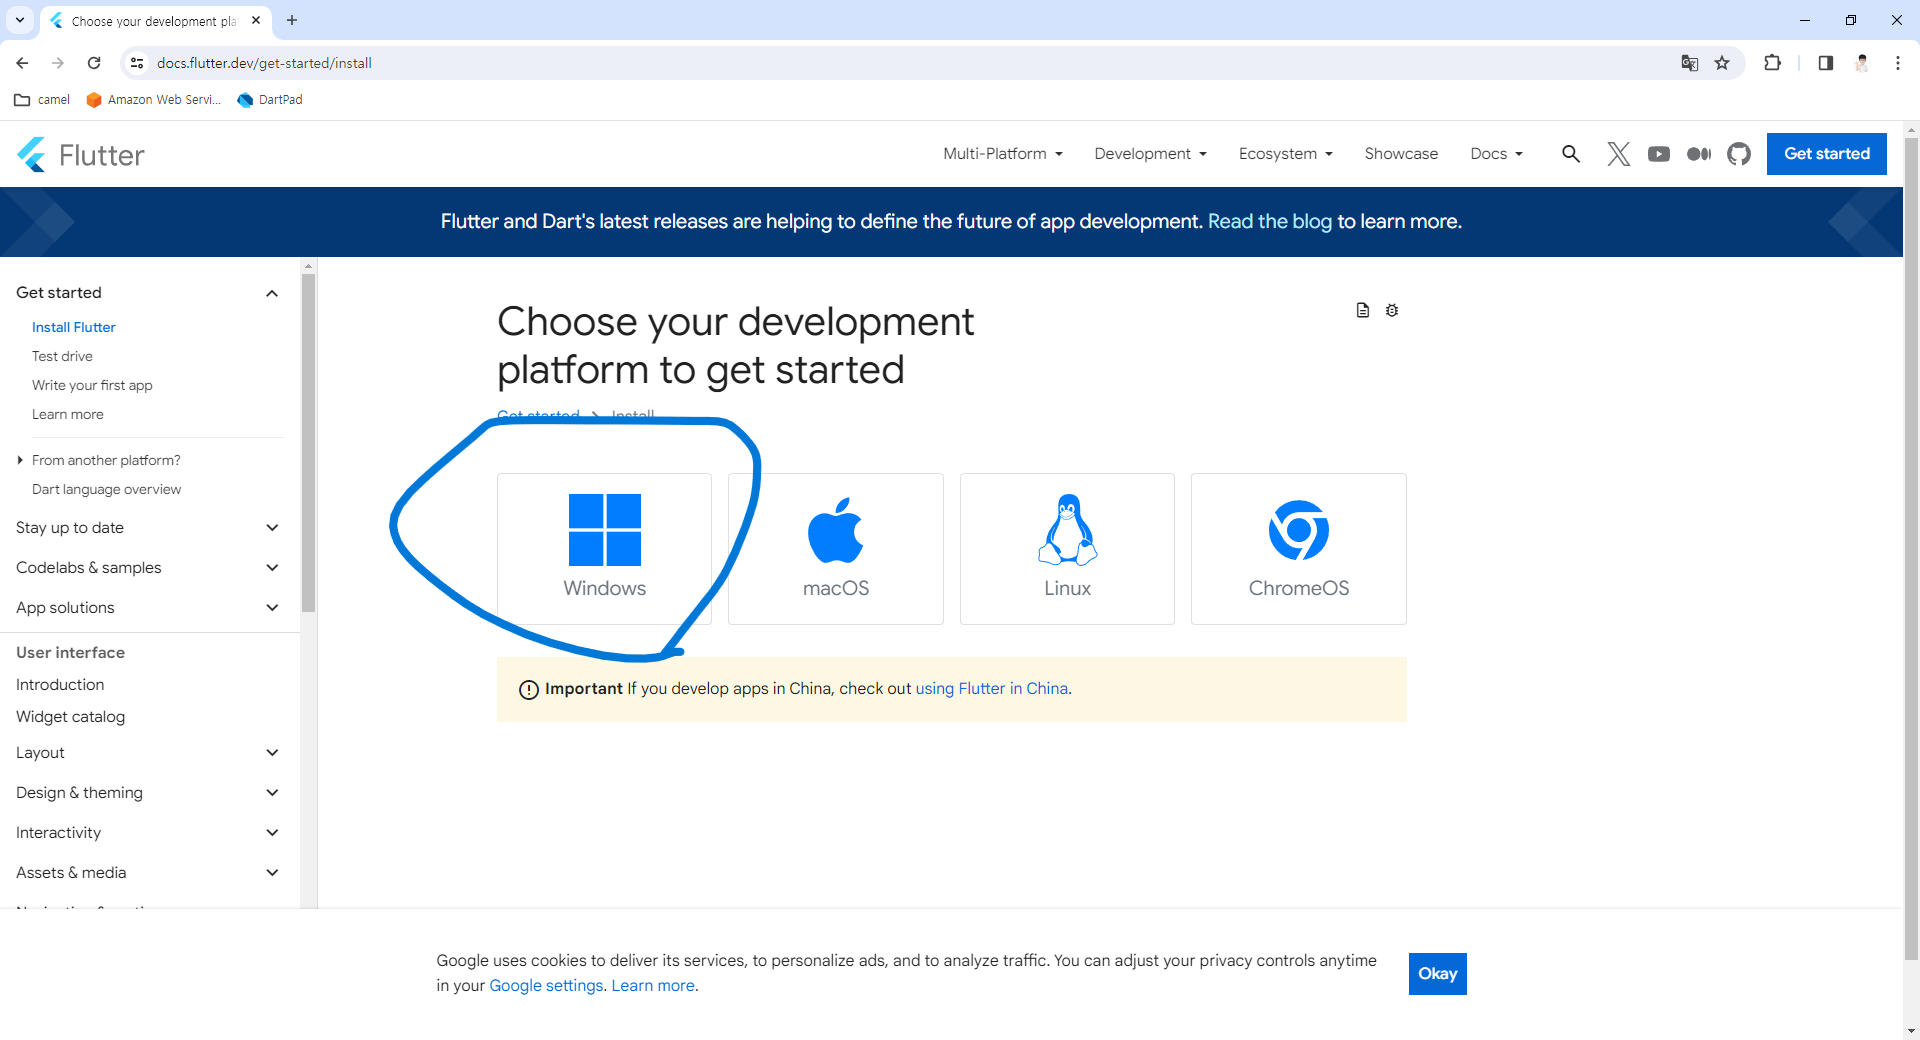Open a new browser tab

coord(292,20)
